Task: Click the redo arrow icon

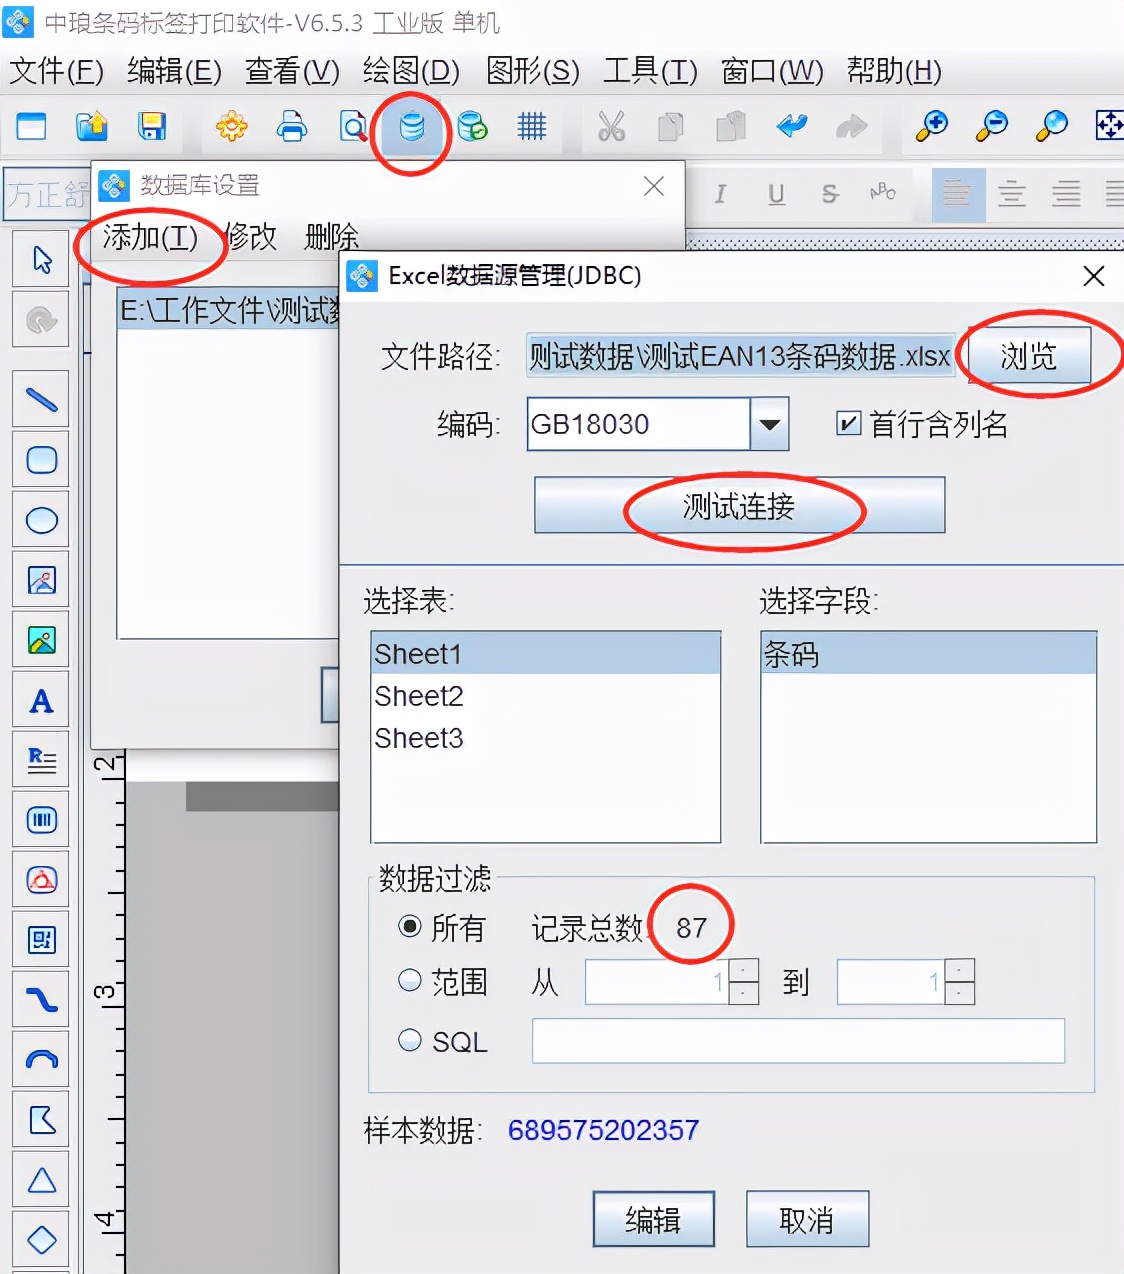Action: (x=851, y=126)
